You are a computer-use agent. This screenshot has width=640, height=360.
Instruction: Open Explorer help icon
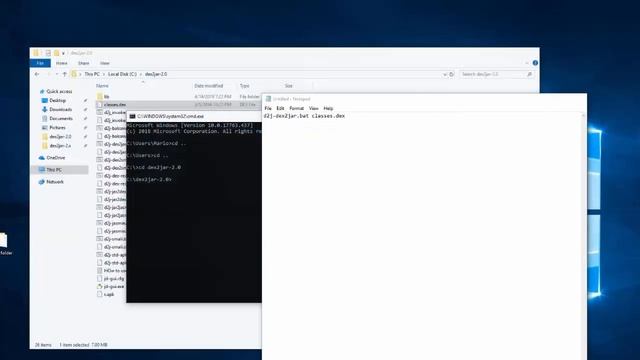tap(535, 63)
